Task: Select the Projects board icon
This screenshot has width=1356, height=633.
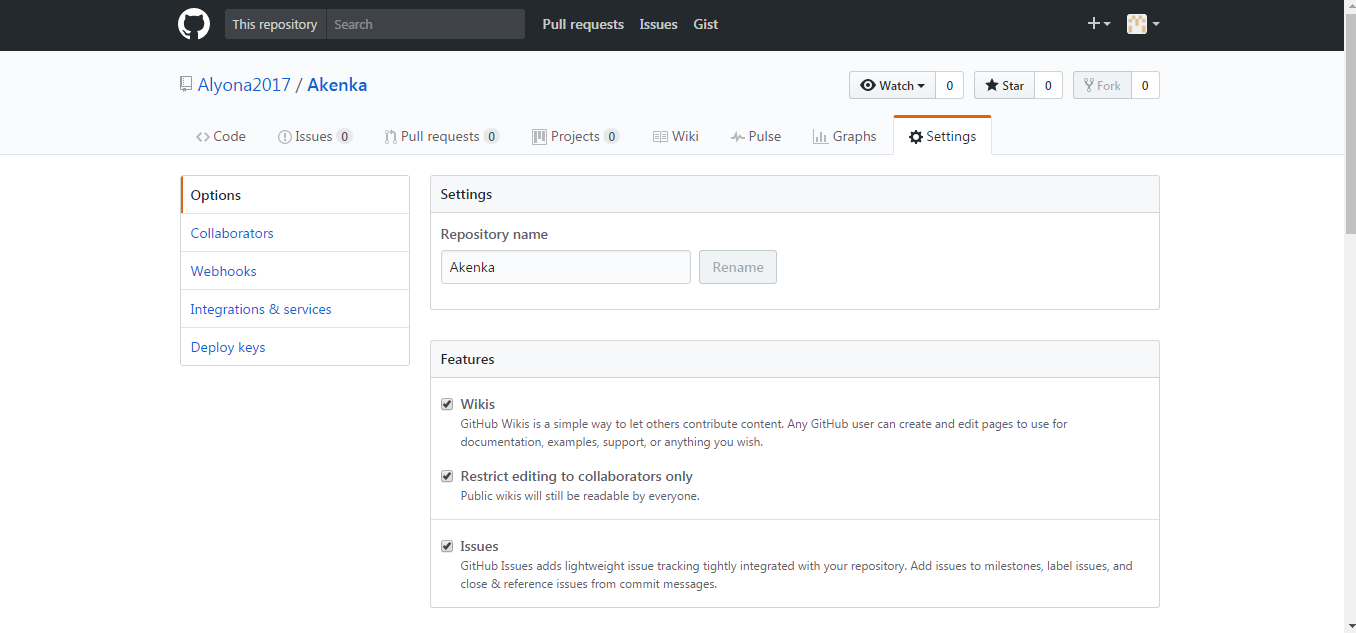Action: click(x=538, y=135)
